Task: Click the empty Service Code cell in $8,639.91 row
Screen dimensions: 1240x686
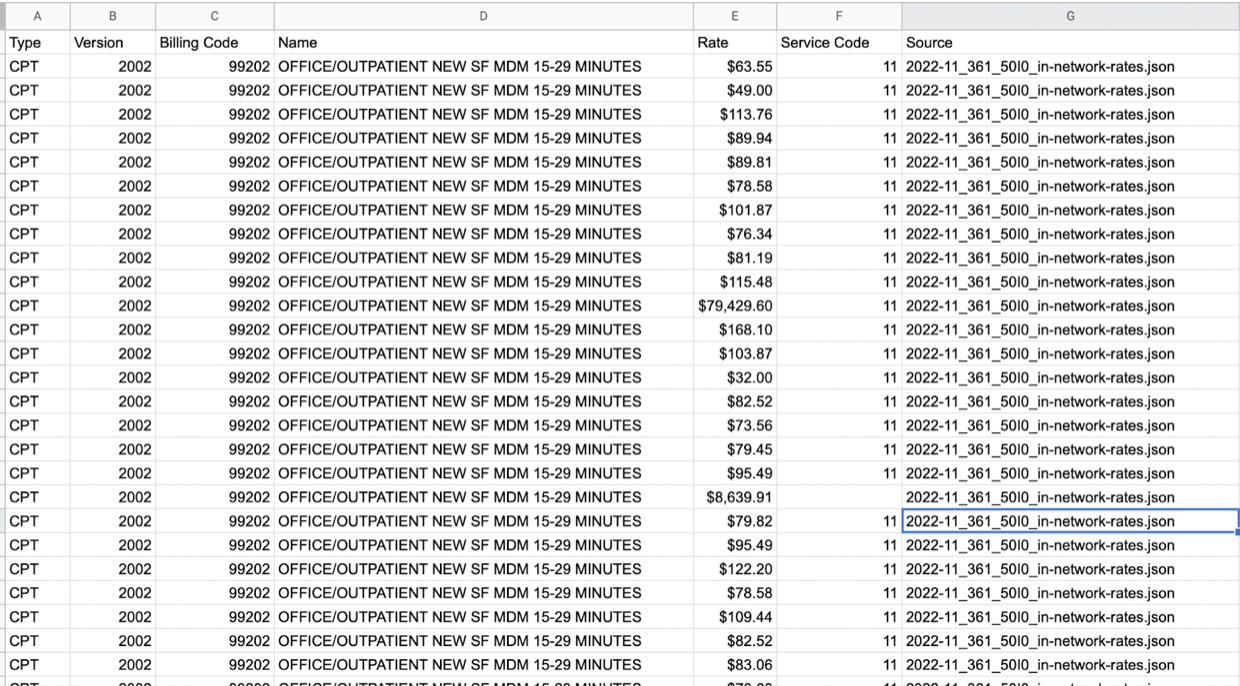Action: coord(839,497)
